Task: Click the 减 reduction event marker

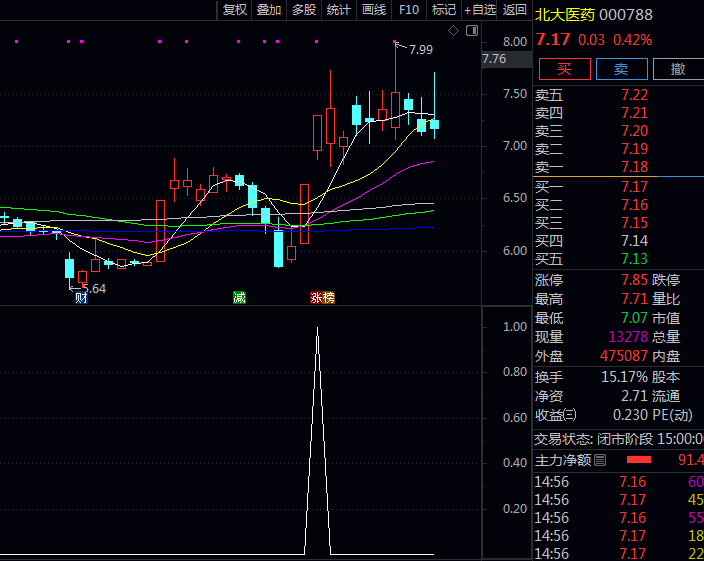Action: 239,297
